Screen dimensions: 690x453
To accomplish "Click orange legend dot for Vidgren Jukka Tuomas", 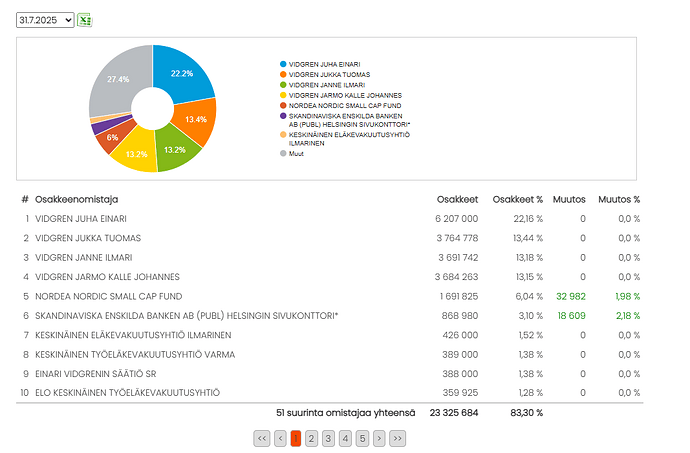I will (x=283, y=74).
